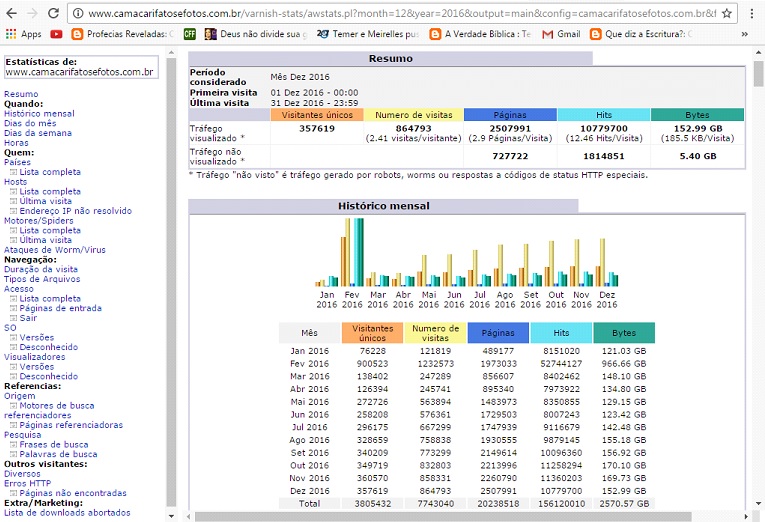The width and height of the screenshot is (765, 522).
Task: Reload the page with the refresh icon
Action: point(55,14)
